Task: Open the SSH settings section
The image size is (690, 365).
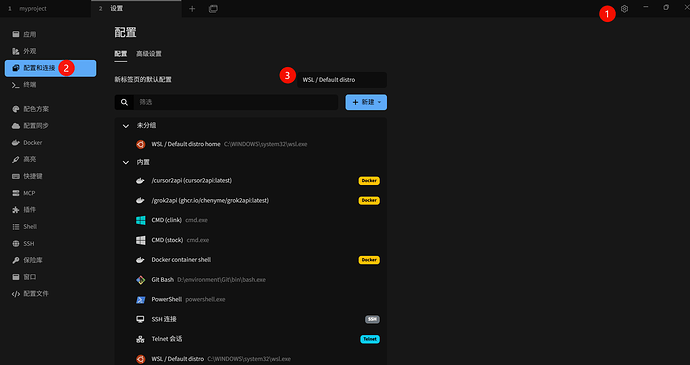Action: coord(51,243)
